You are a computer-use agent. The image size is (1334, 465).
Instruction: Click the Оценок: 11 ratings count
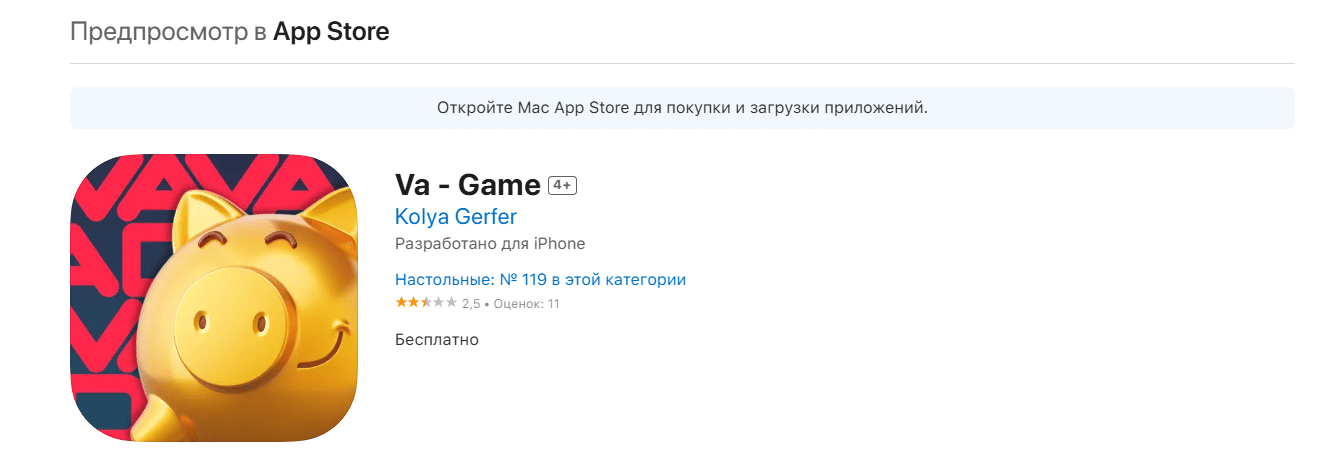click(524, 304)
